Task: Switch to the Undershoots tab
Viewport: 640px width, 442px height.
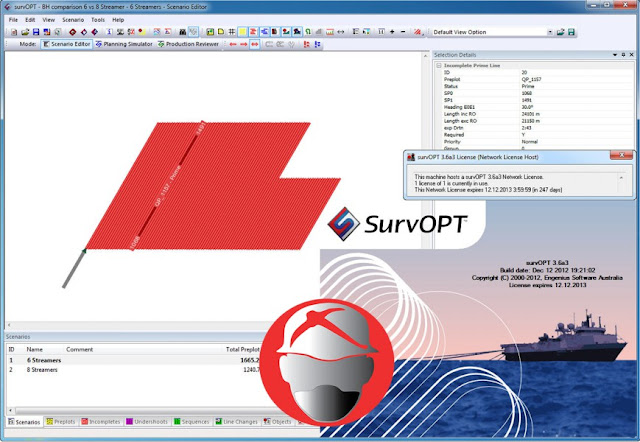Action: pyautogui.click(x=147, y=422)
